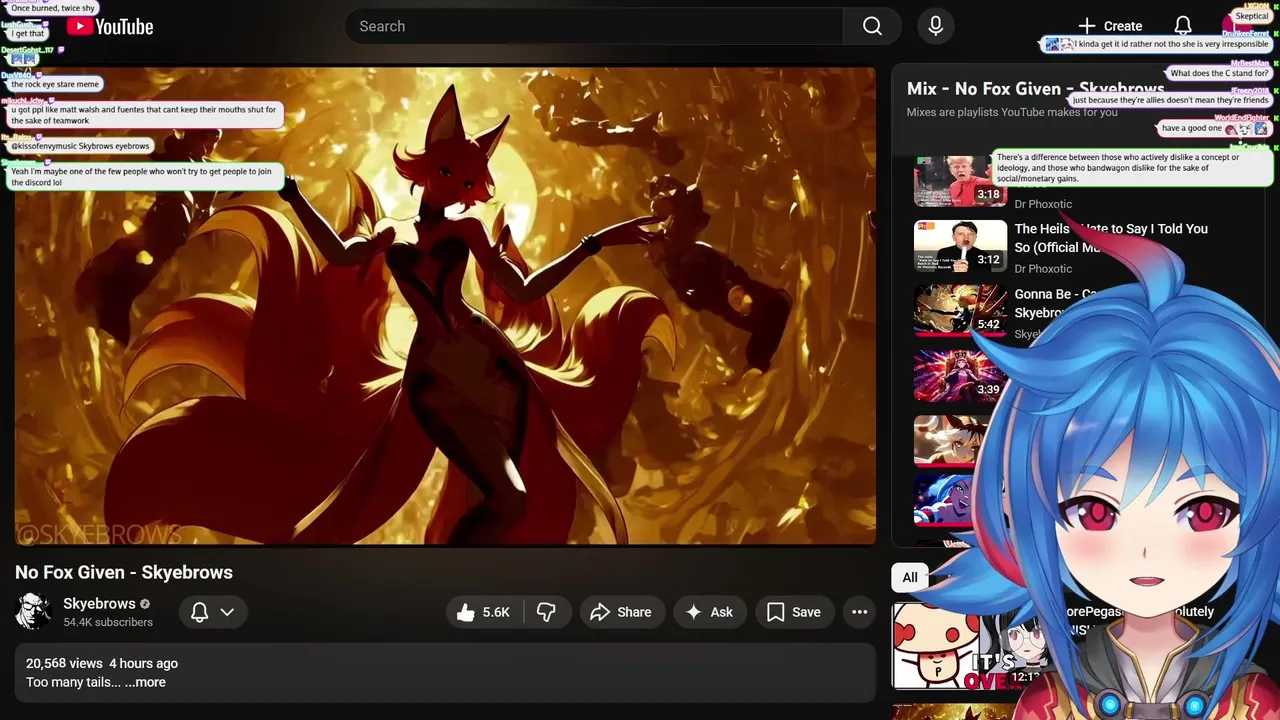Open the more actions three-dot menu
The width and height of the screenshot is (1280, 720).
[859, 612]
